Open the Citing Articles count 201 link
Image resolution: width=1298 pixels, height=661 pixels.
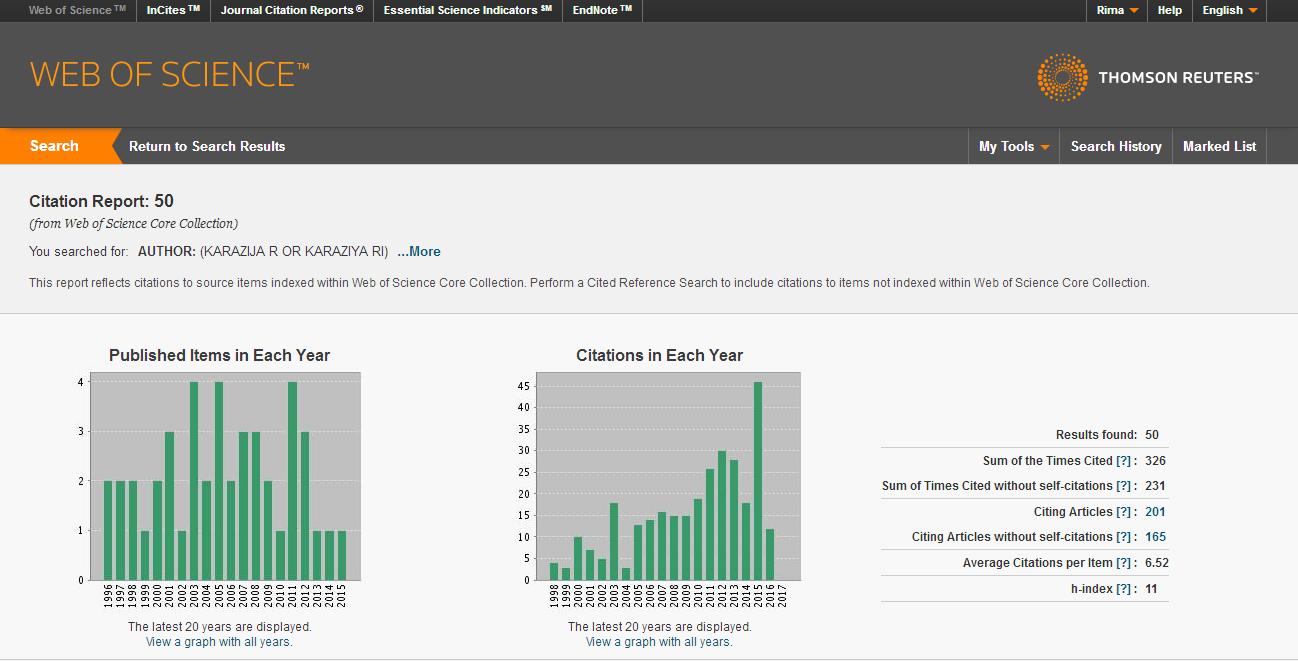[1155, 512]
